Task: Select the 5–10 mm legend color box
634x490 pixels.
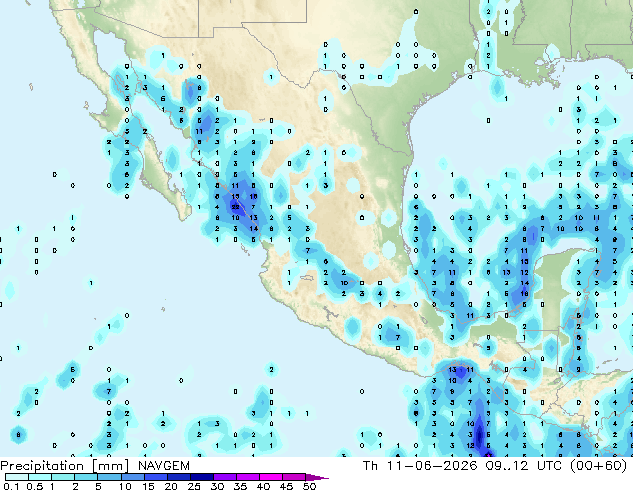Action: (x=109, y=477)
